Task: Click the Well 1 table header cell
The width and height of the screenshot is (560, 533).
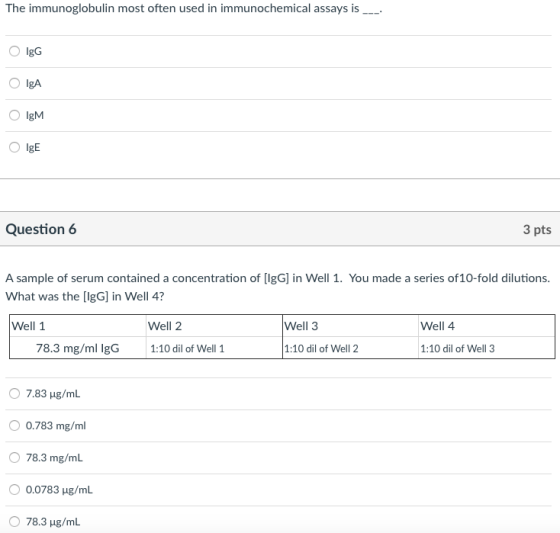Action: (78, 326)
